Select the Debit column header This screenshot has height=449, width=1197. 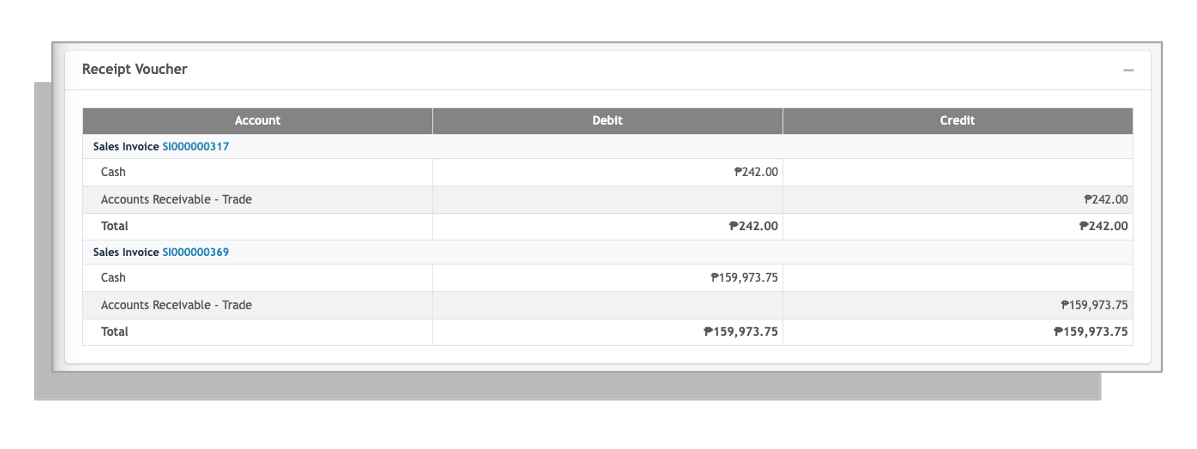pos(608,121)
